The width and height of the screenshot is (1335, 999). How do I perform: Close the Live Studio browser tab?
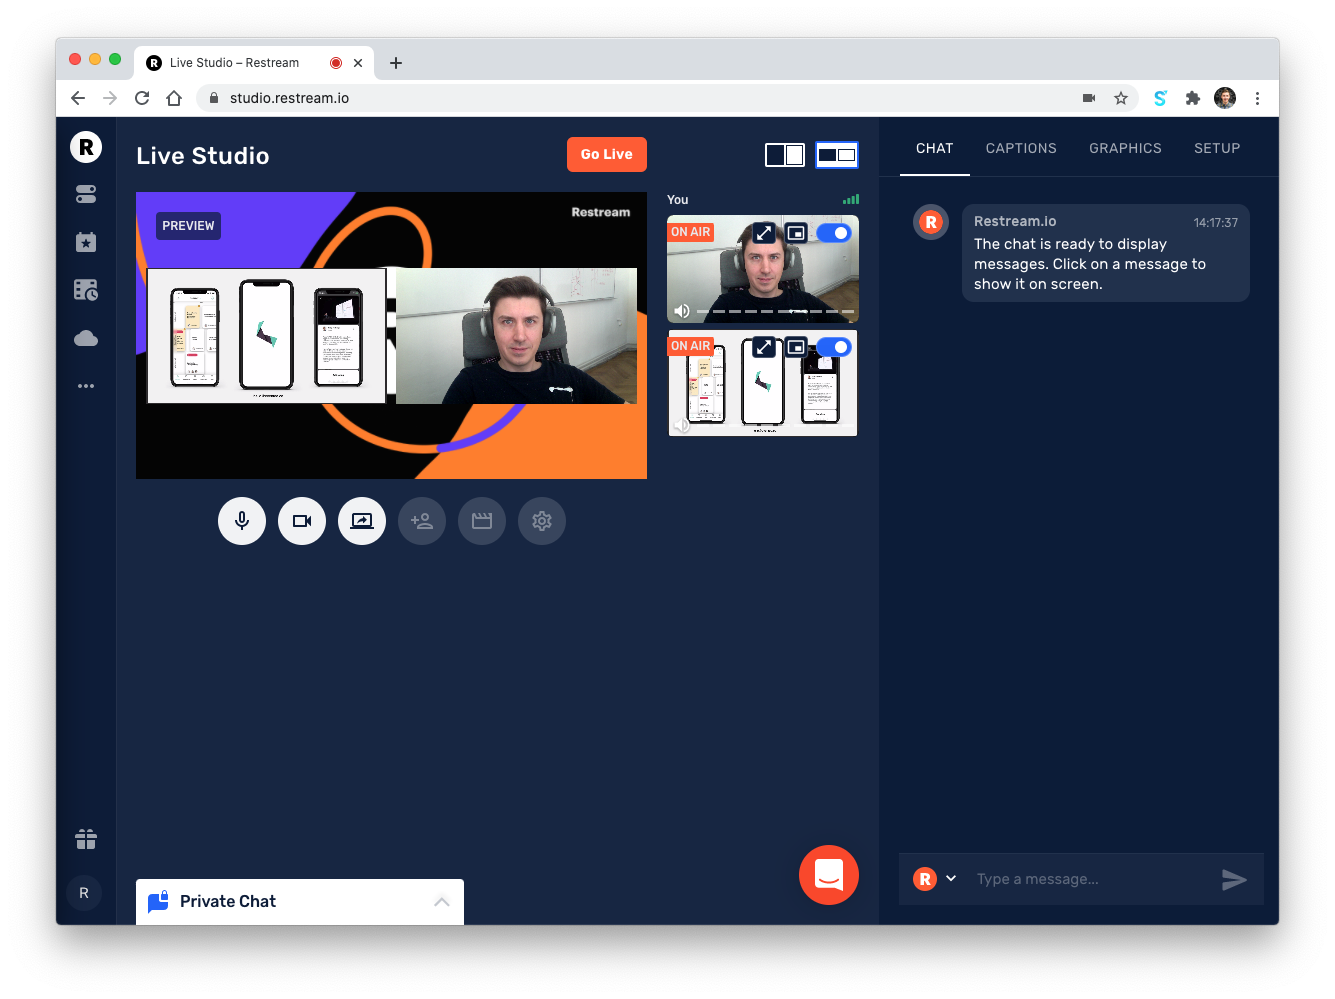[358, 63]
